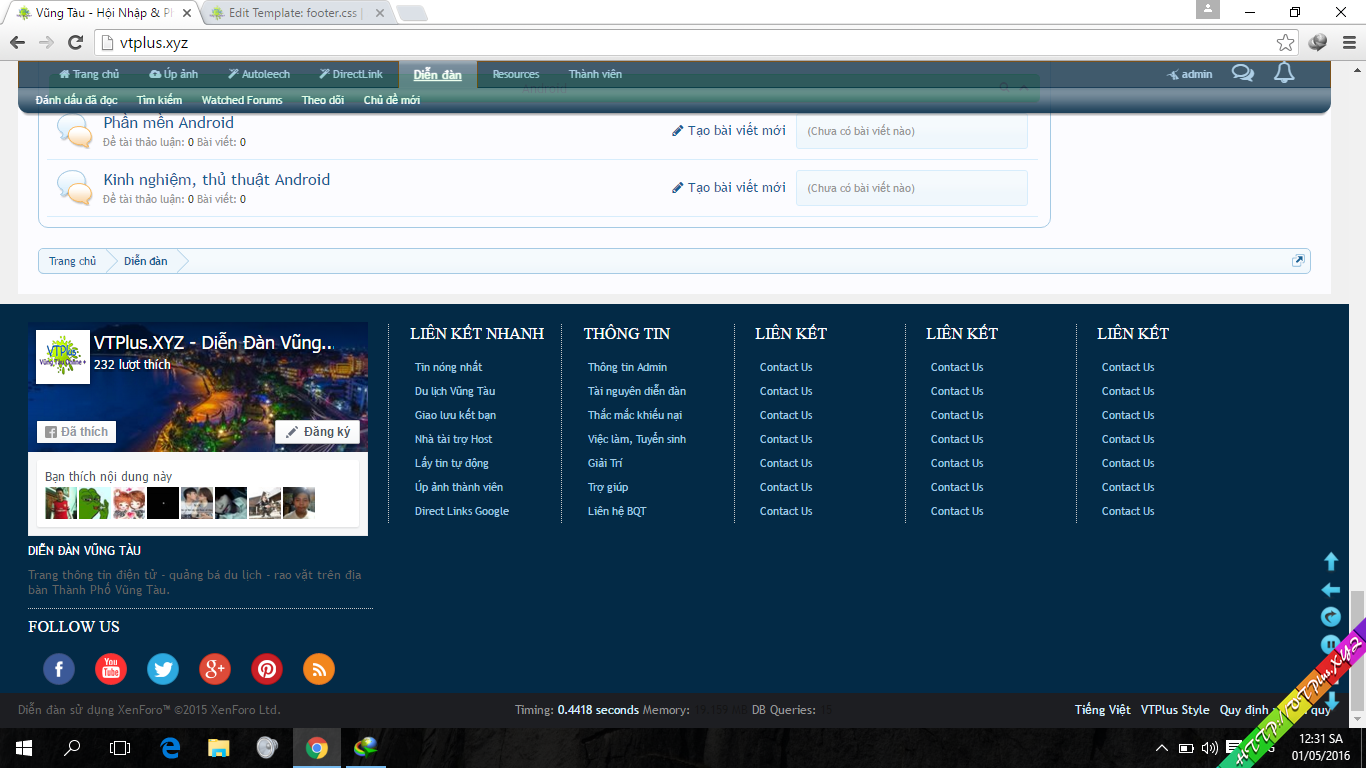Bookmark this page with the star icon
The image size is (1366, 768).
tap(1285, 43)
